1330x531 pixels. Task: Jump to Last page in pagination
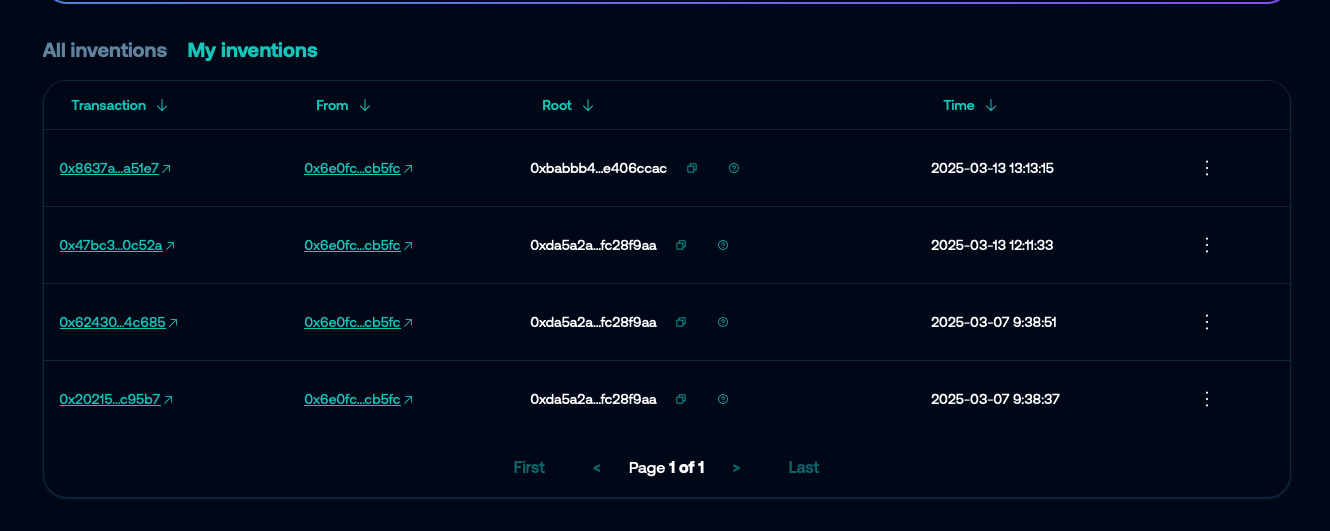[803, 468]
